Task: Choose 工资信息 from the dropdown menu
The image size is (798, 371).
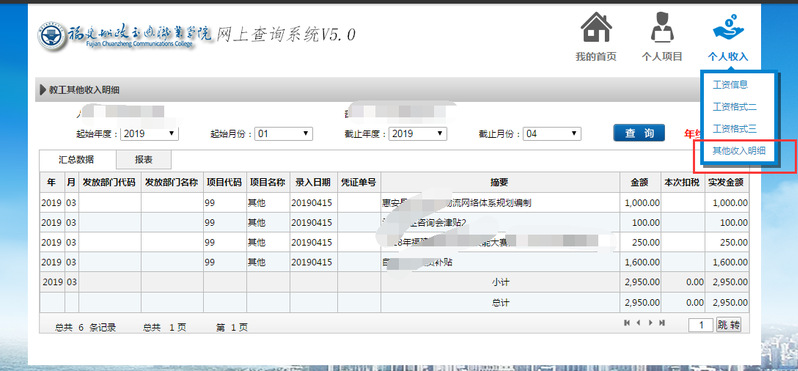Action: click(x=730, y=85)
